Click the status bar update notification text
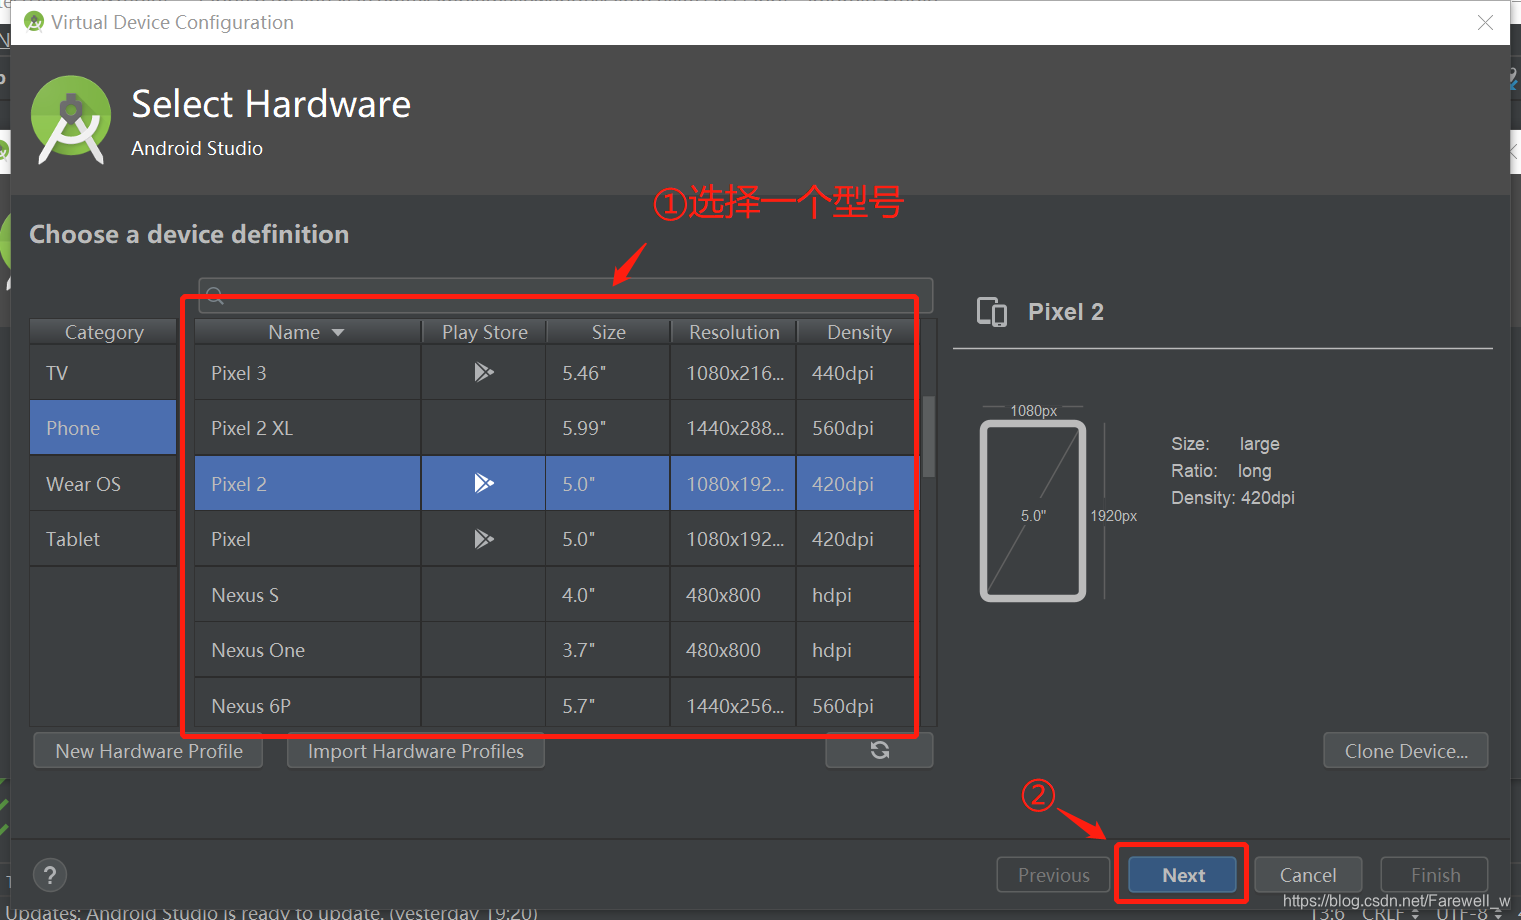Screen dimensions: 1521x920 [272, 912]
